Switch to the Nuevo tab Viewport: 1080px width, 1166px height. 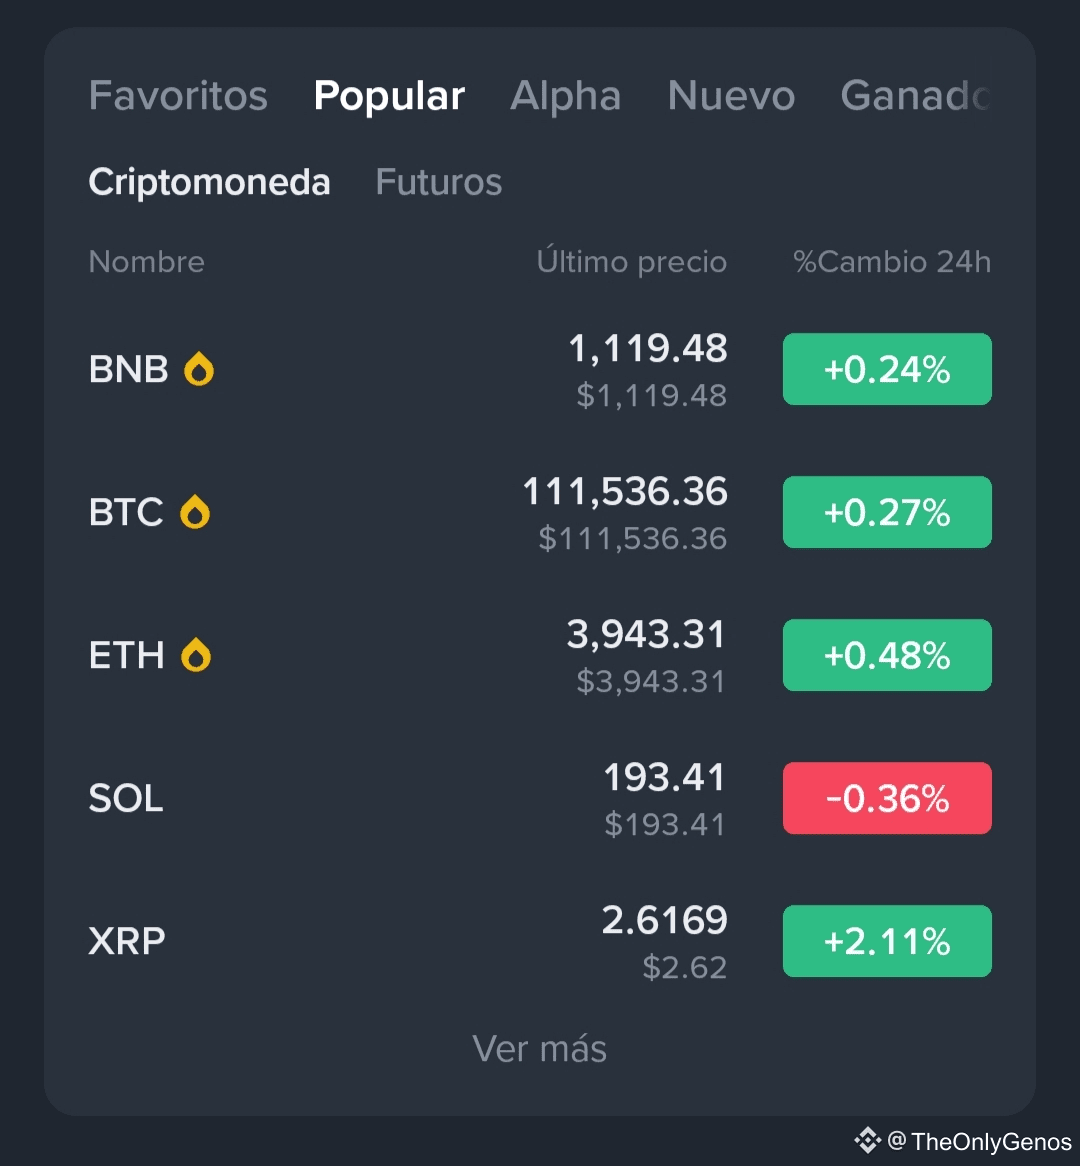[x=731, y=96]
